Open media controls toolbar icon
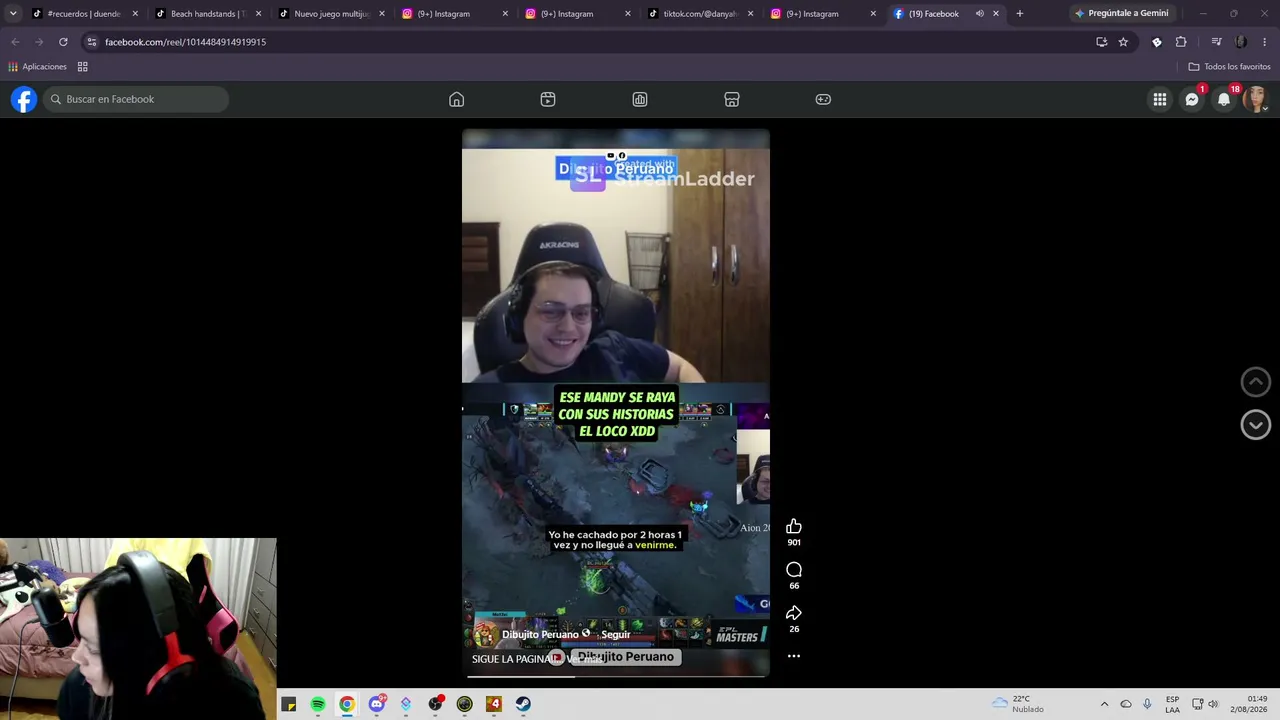Screen dimensions: 1280x720 click(1216, 42)
